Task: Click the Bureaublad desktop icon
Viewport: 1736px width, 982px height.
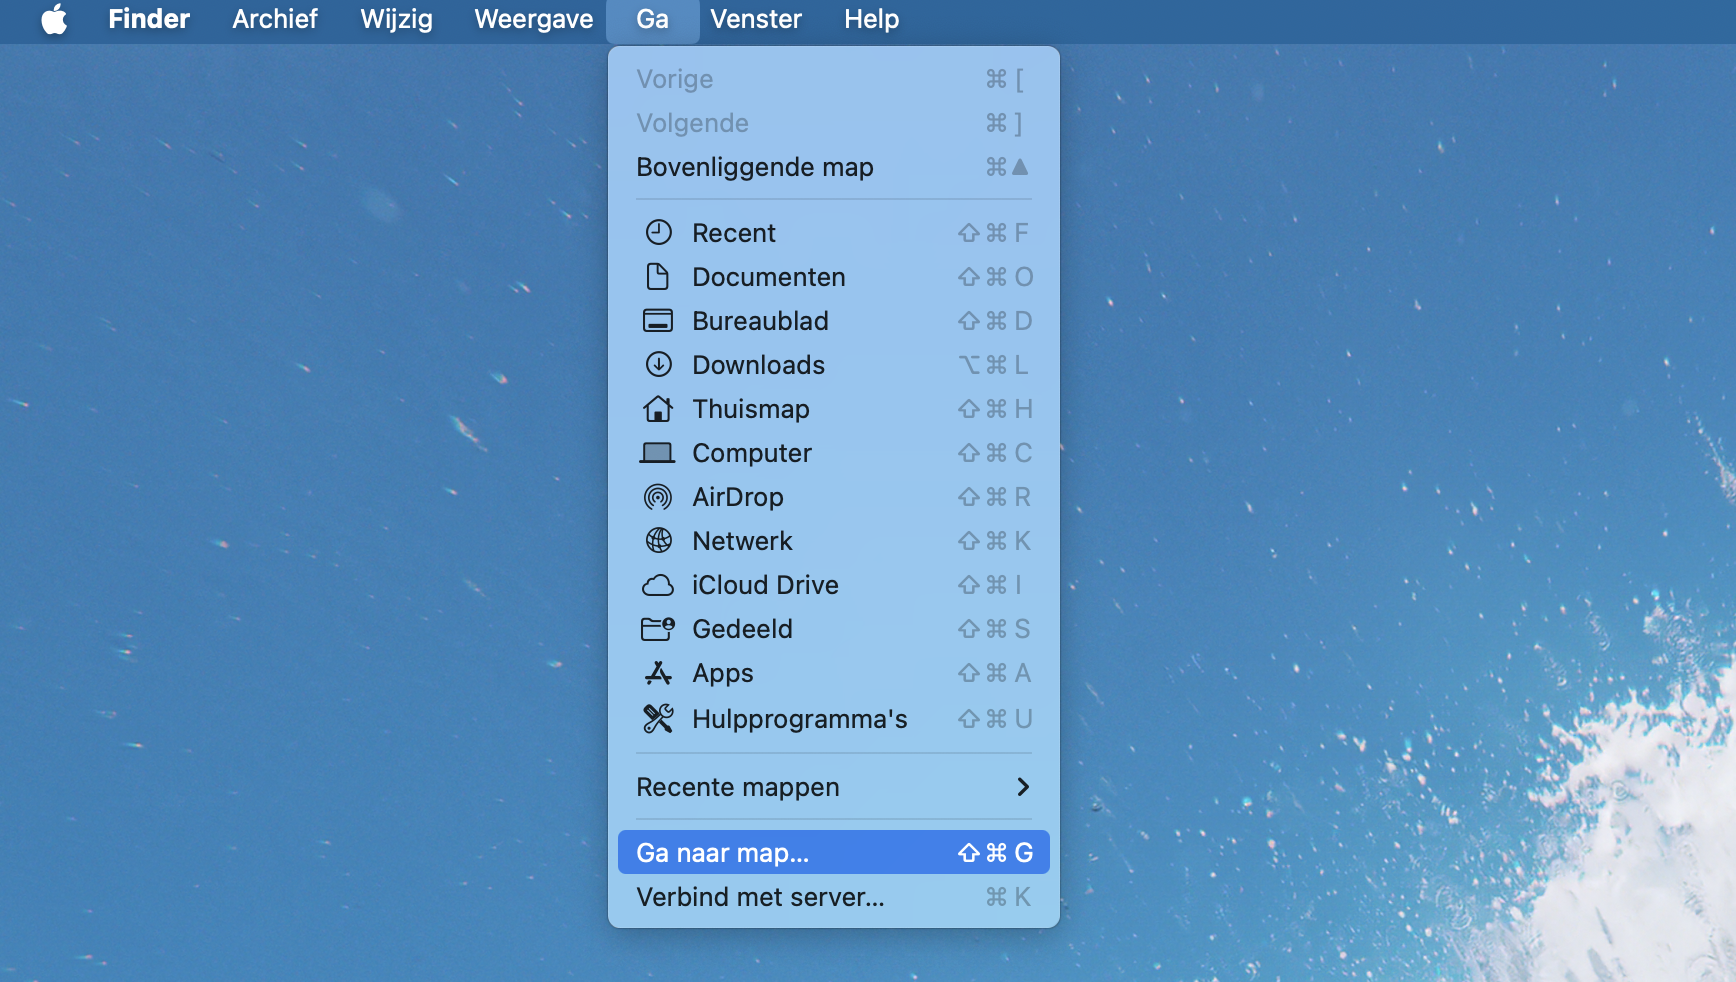Action: 658,321
